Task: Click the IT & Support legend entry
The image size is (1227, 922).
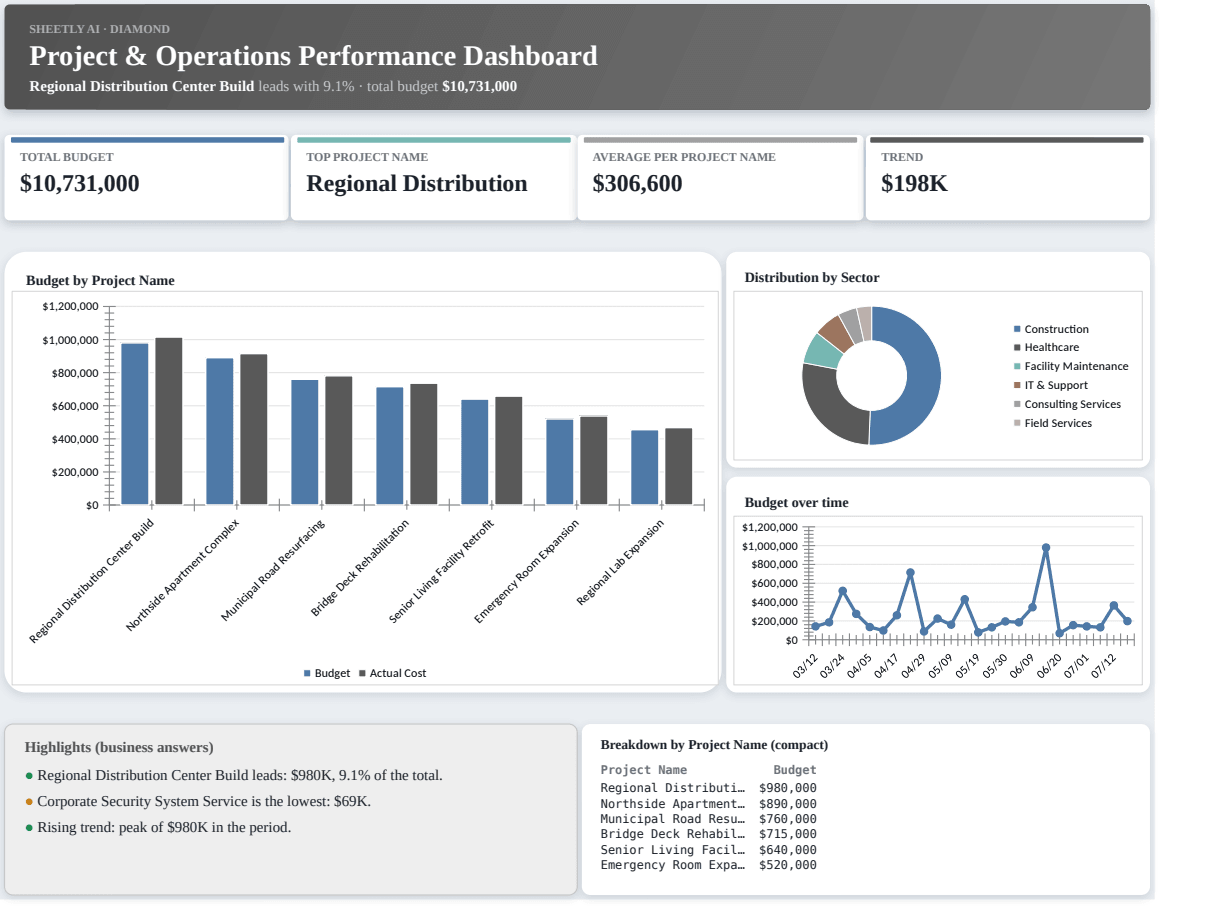Action: click(1051, 386)
